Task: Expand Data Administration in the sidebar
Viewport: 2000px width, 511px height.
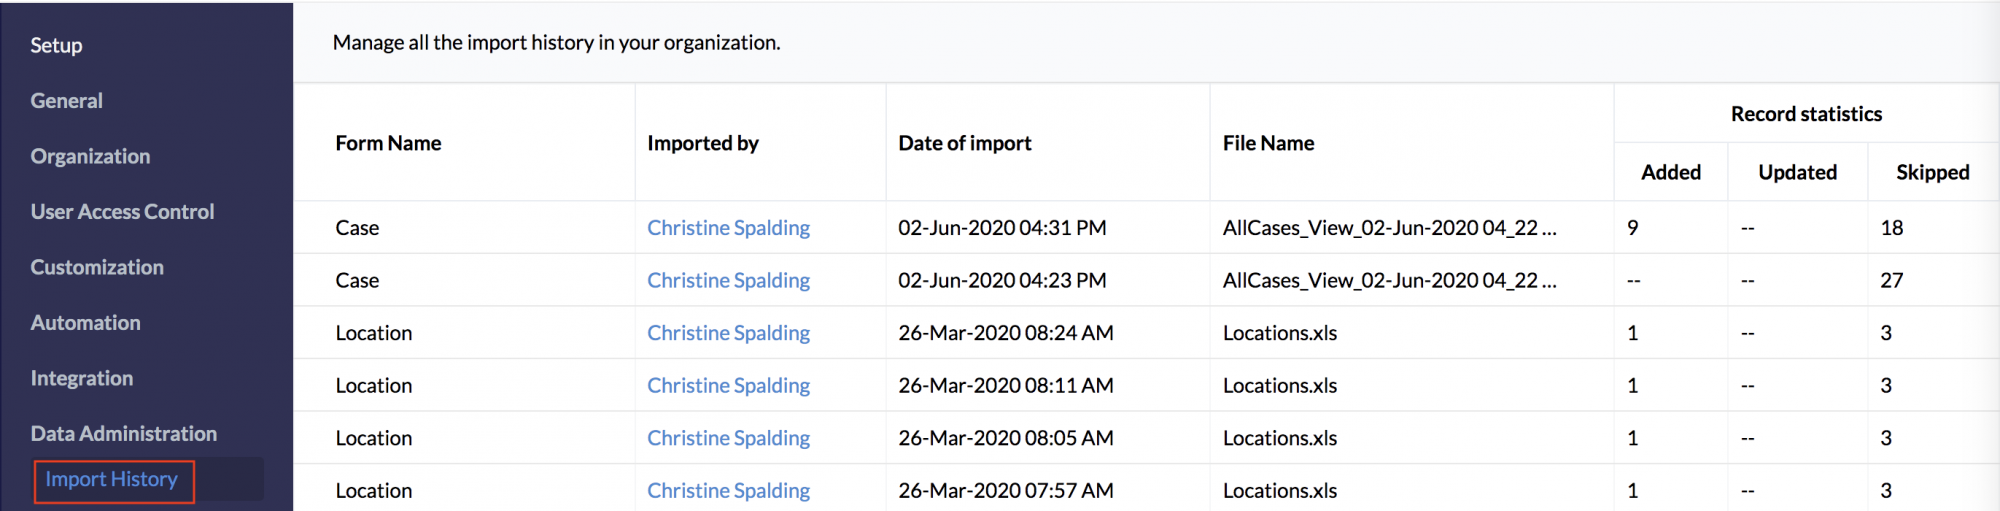Action: 123,434
